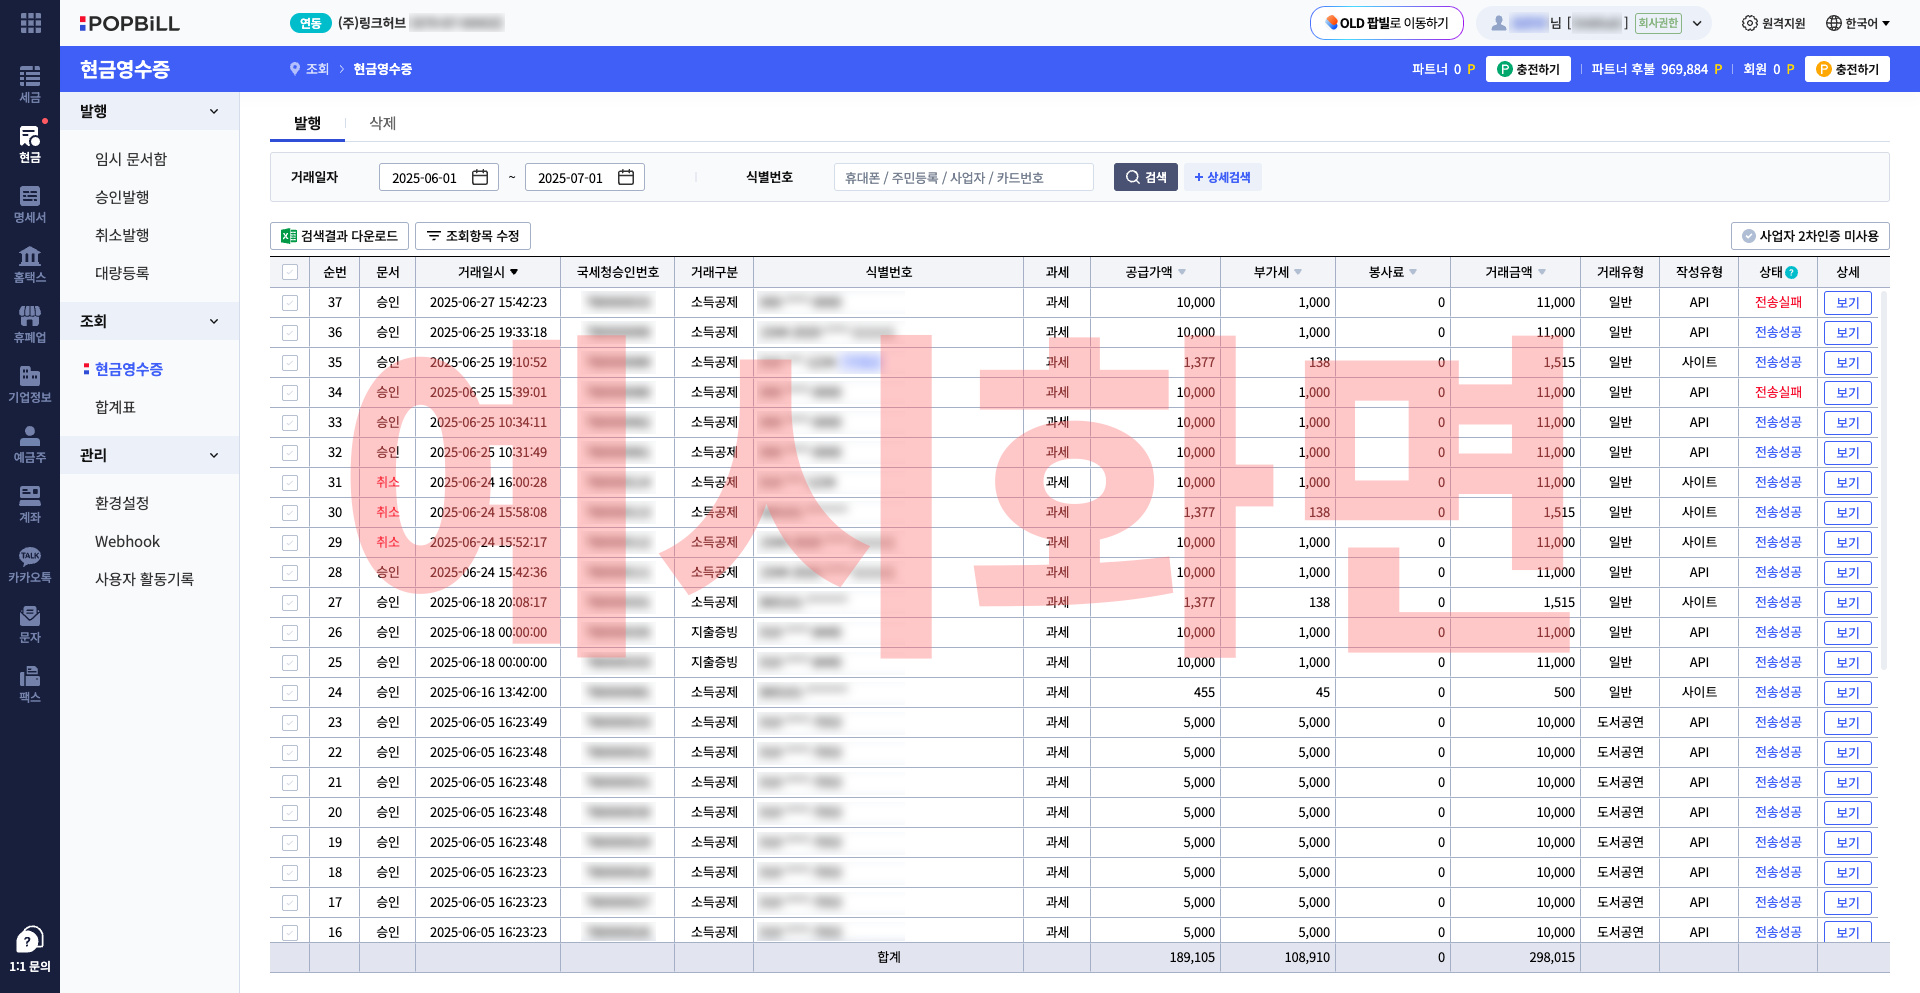Check the row 31 checkbox
Image resolution: width=1920 pixels, height=993 pixels.
pyautogui.click(x=290, y=482)
